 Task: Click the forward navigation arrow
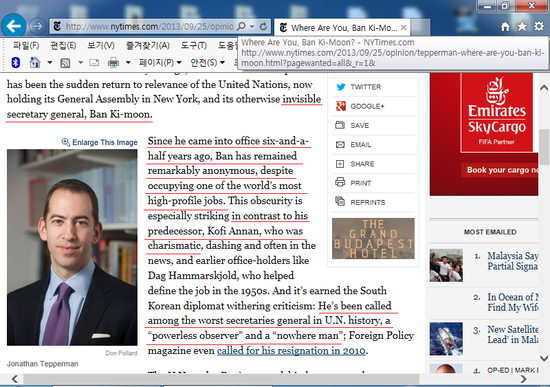pyautogui.click(x=37, y=26)
